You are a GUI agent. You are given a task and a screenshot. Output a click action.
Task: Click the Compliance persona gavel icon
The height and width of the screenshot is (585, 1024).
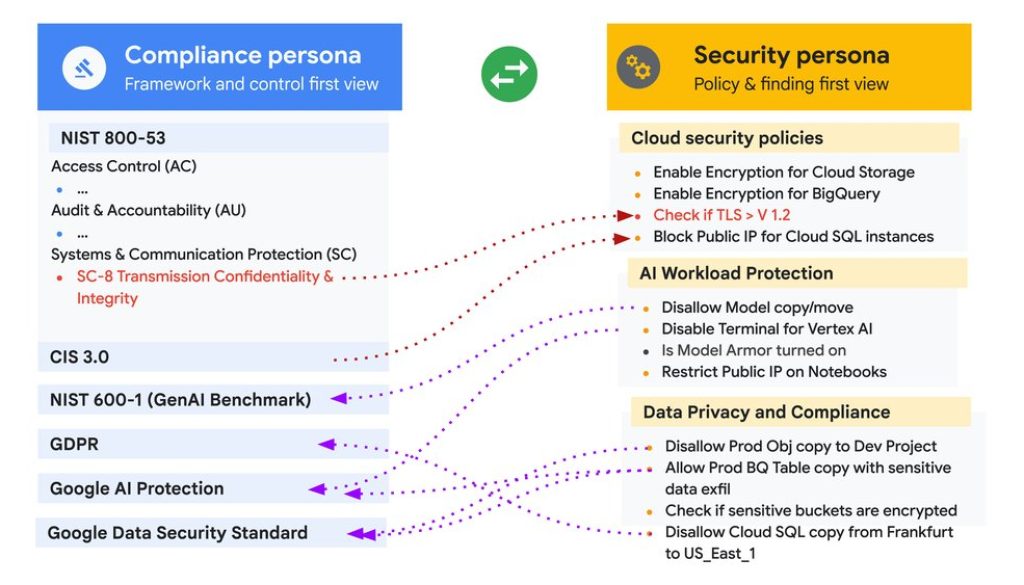tap(84, 68)
